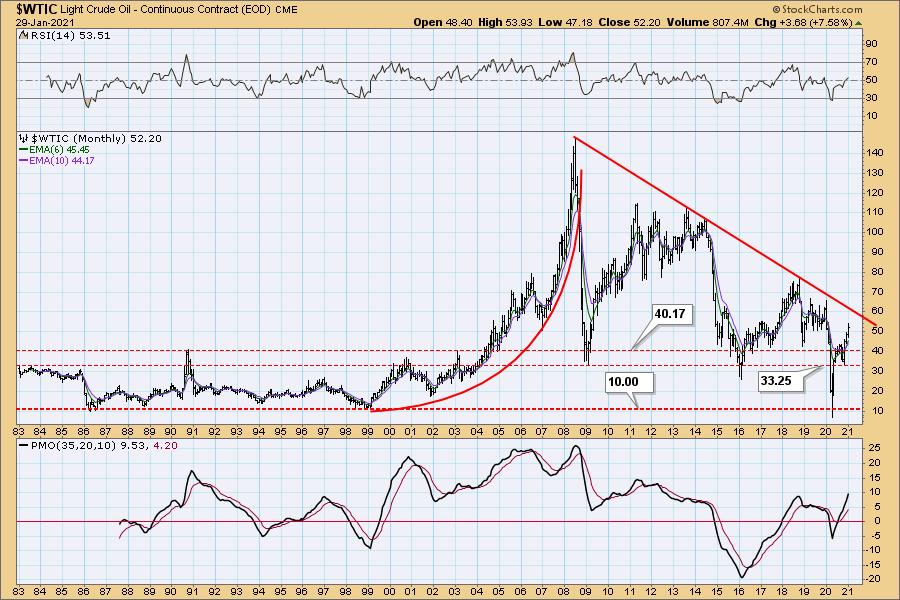The height and width of the screenshot is (600, 900).
Task: Click the green EMA(6) legend line swatch
Action: [24, 149]
